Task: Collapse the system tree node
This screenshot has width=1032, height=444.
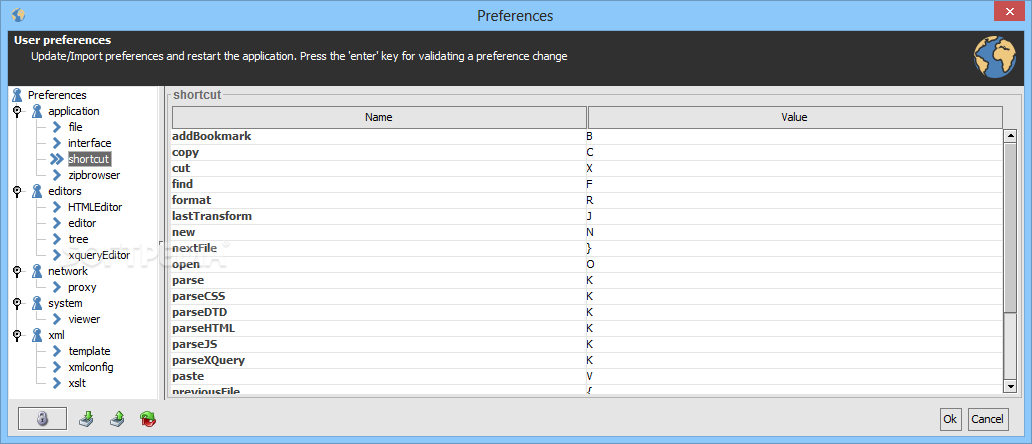Action: pyautogui.click(x=16, y=303)
